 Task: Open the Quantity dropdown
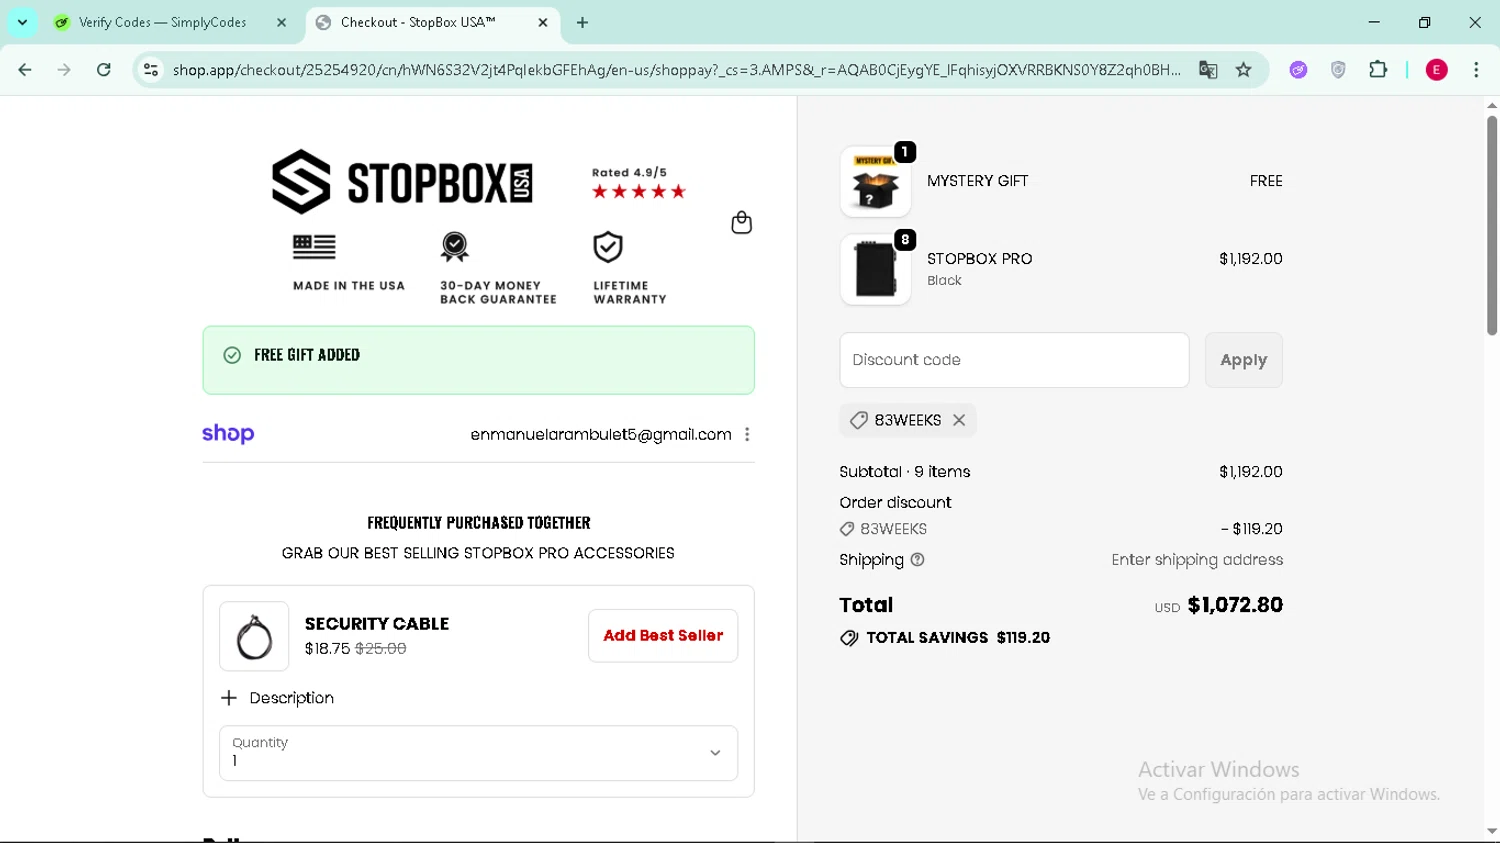point(478,753)
